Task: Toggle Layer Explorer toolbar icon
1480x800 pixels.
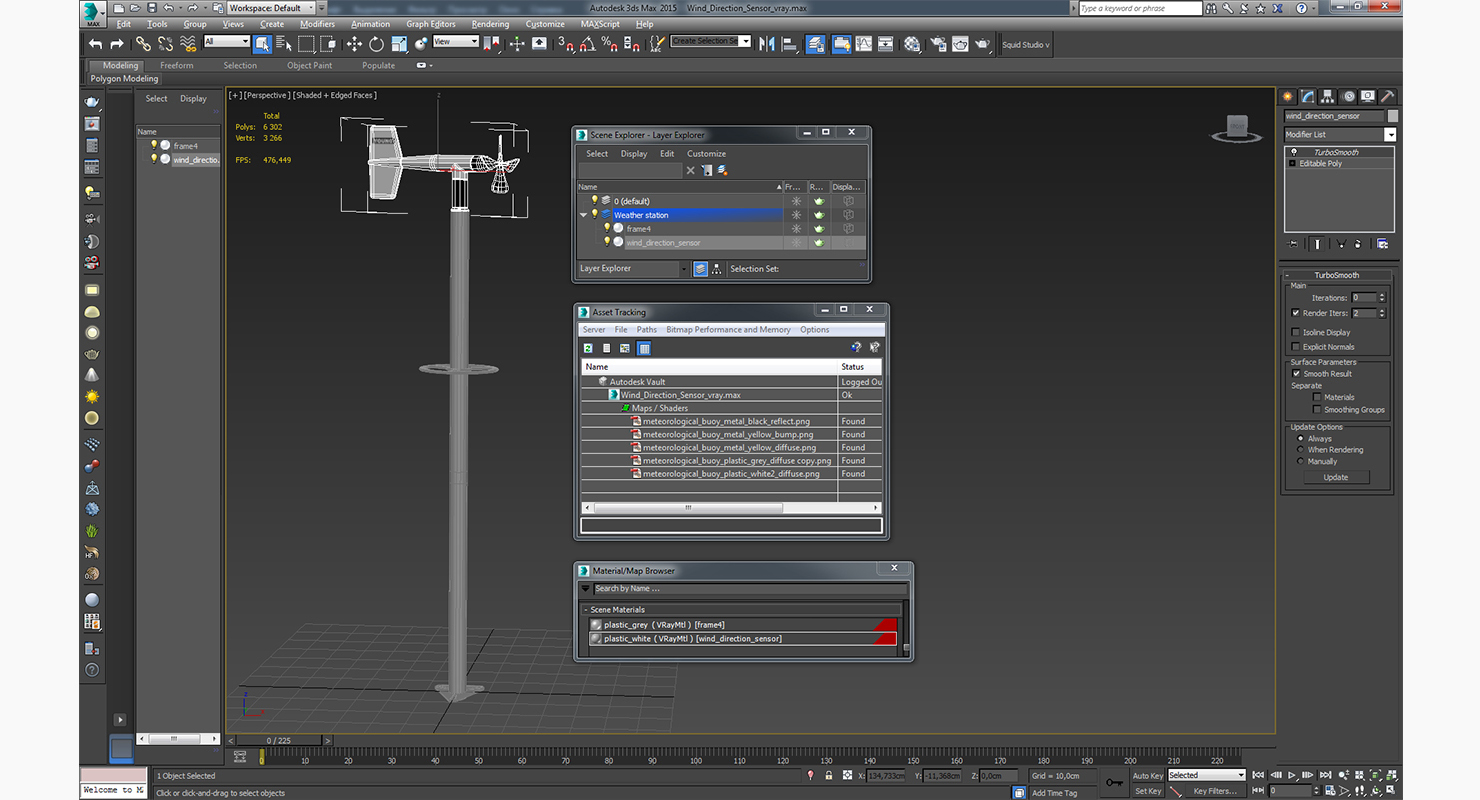Action: 816,44
